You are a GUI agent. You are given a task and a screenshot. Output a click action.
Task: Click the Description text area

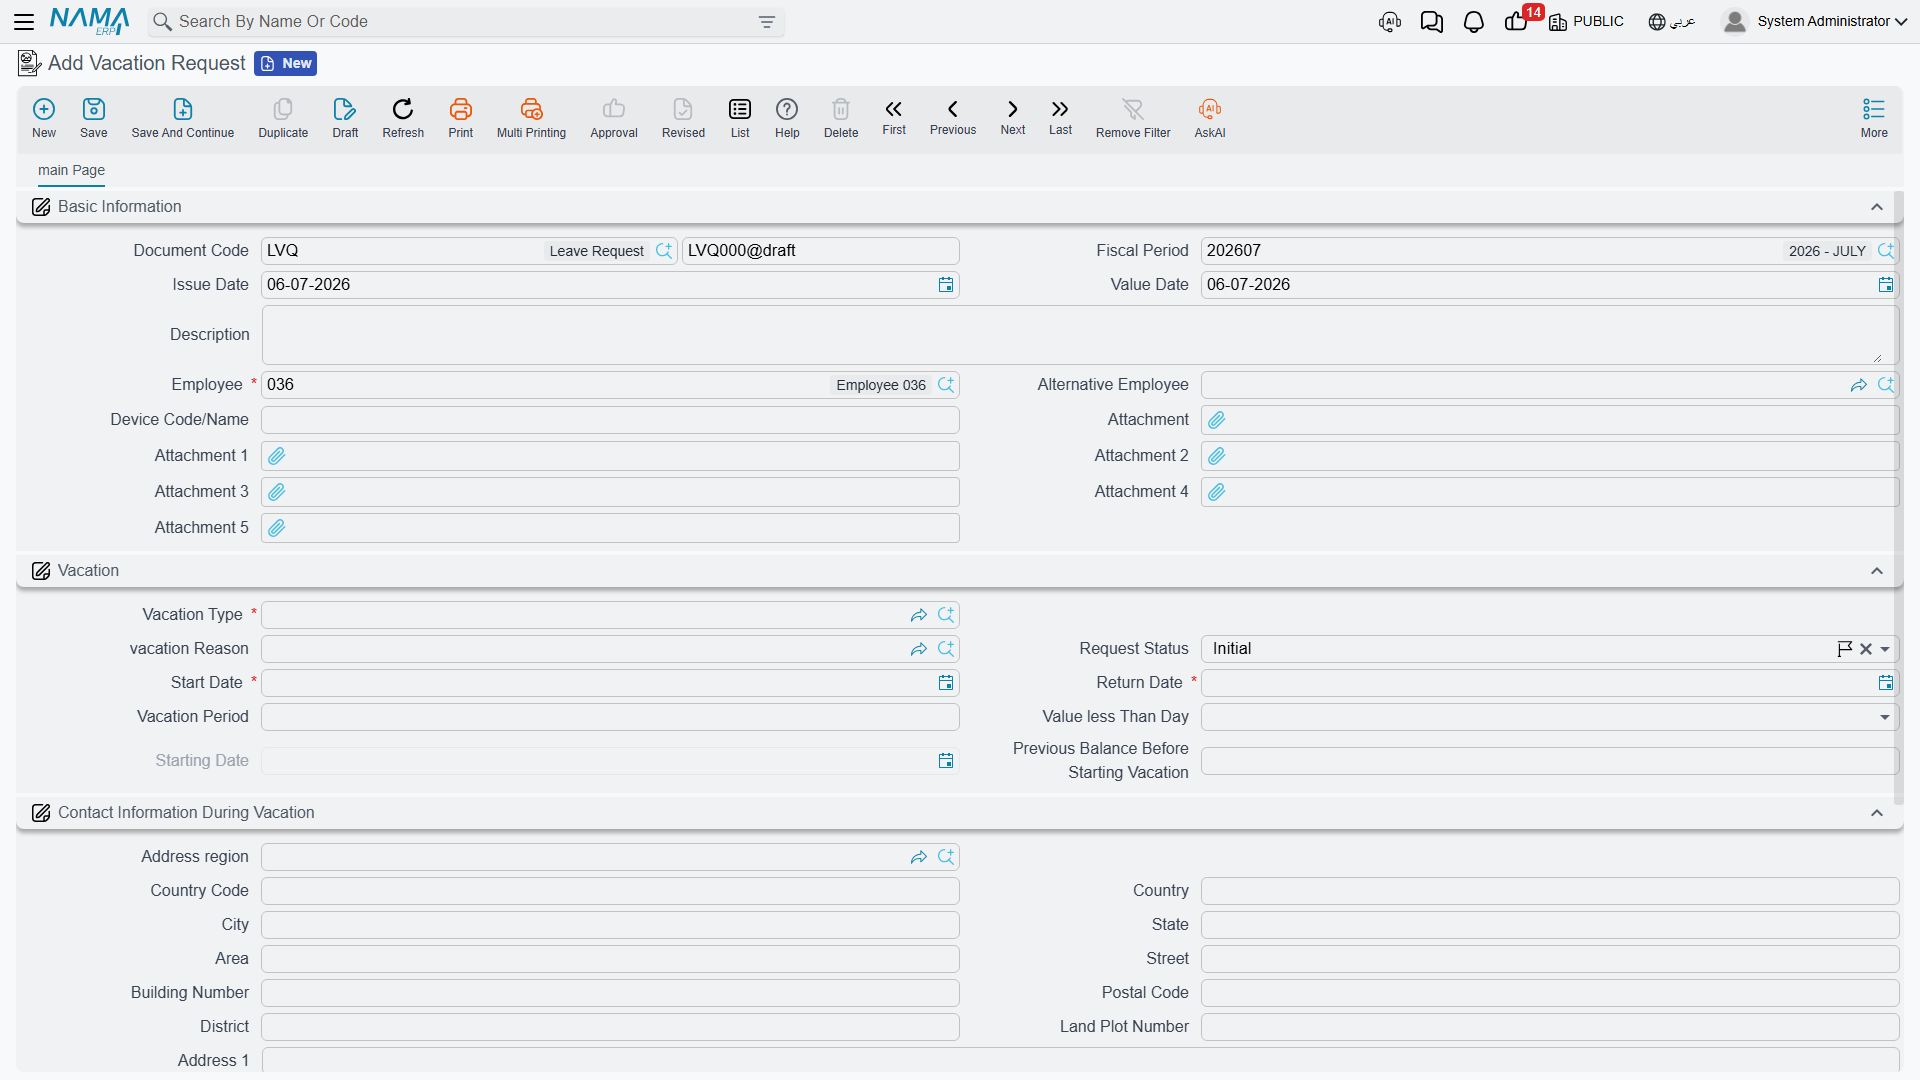[x=1079, y=335]
